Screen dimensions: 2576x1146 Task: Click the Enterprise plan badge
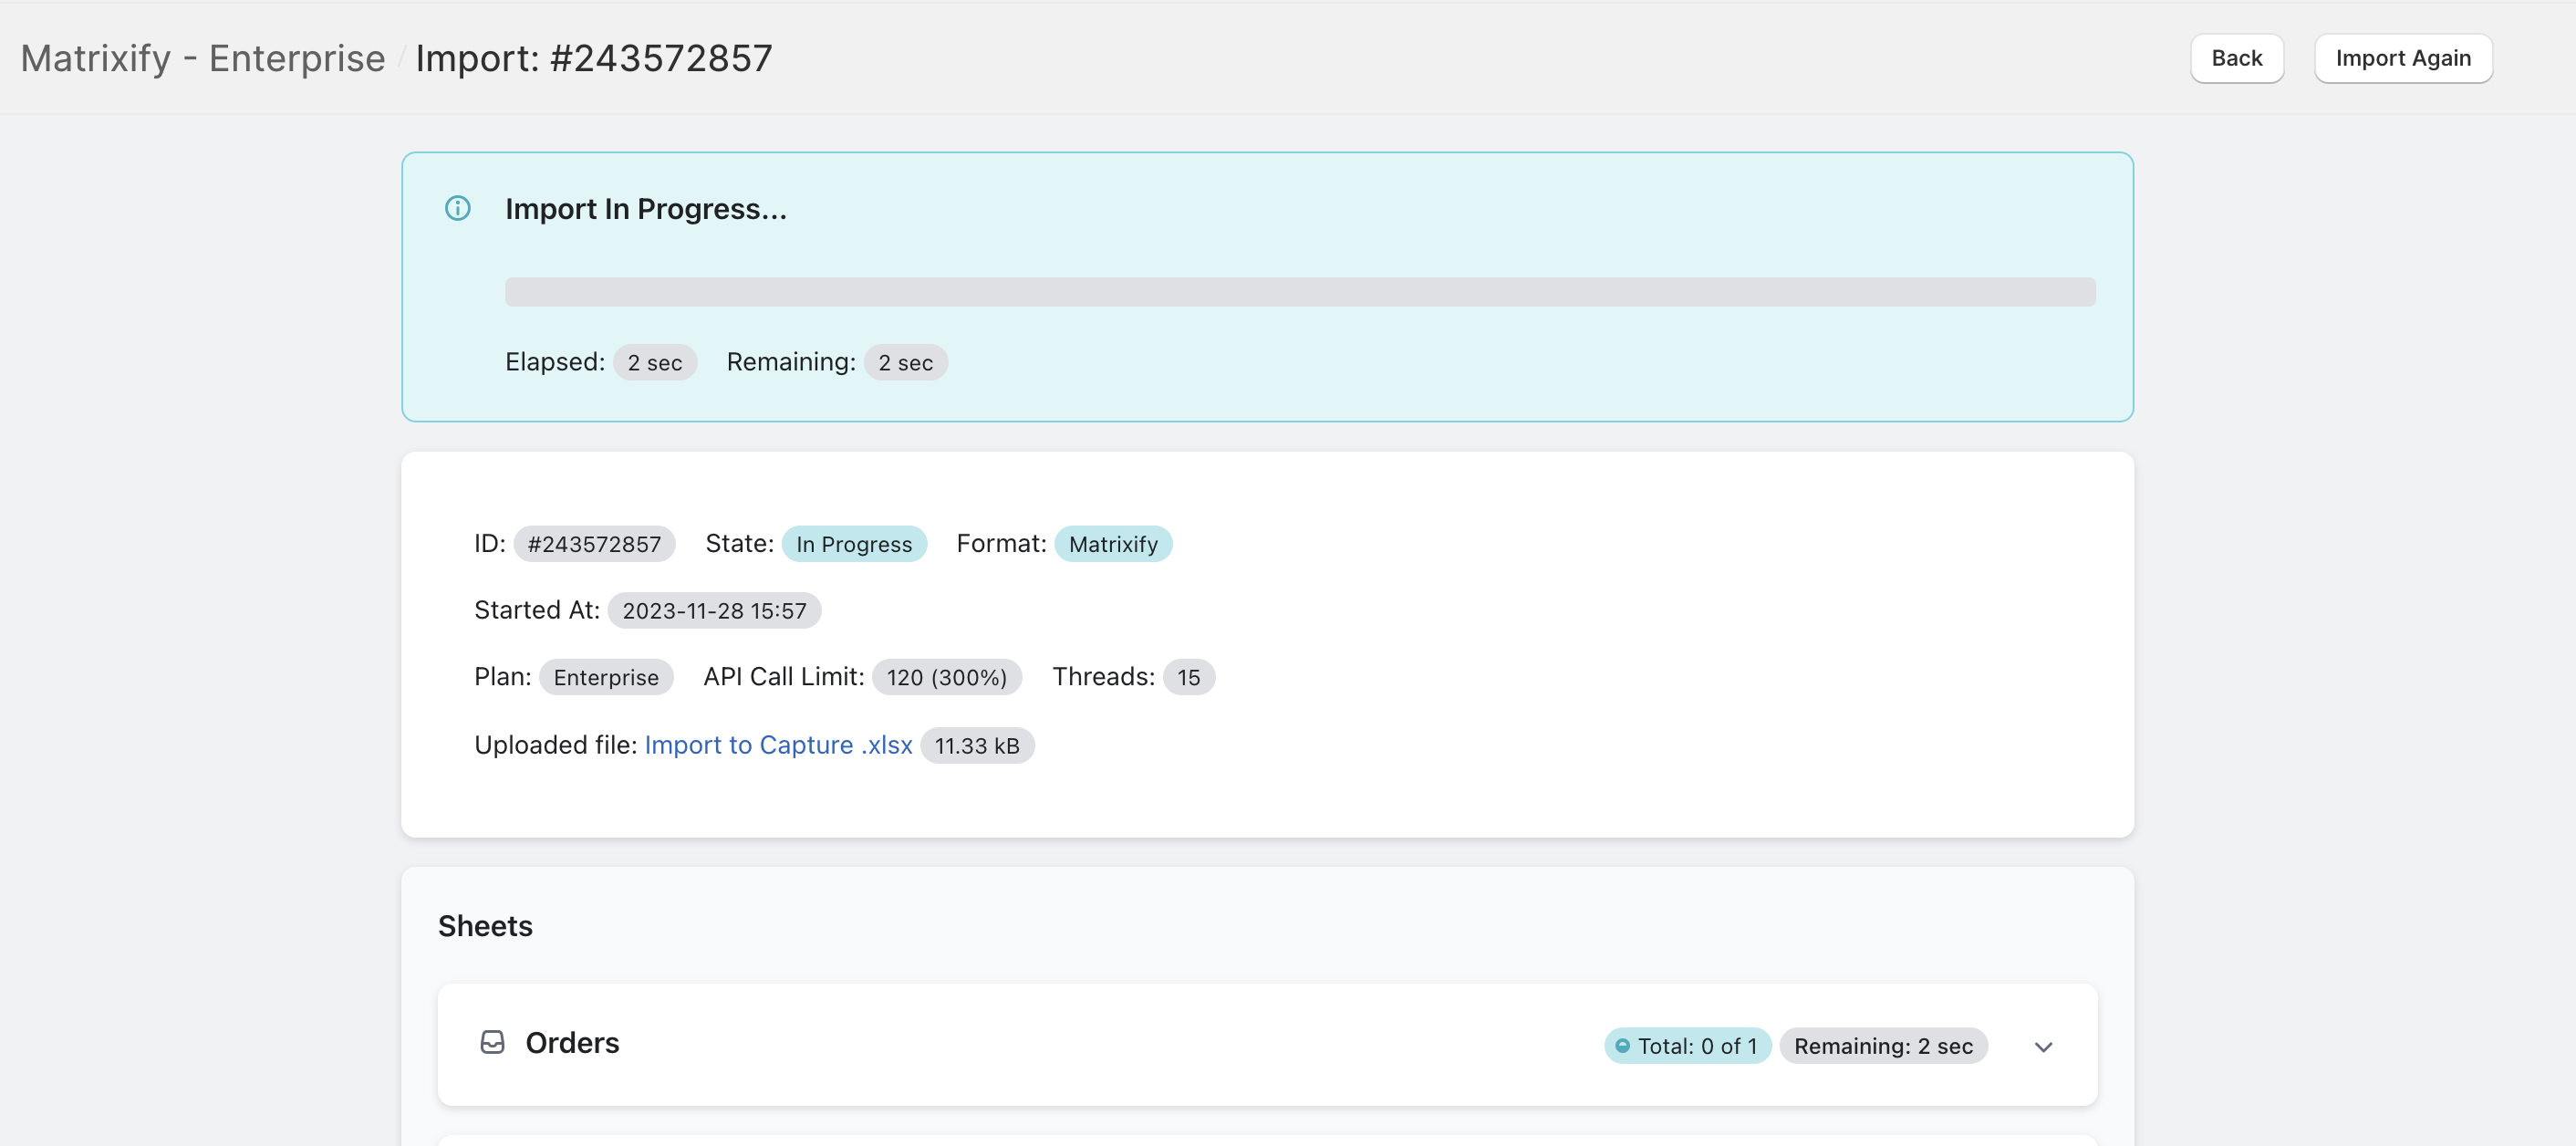click(606, 676)
